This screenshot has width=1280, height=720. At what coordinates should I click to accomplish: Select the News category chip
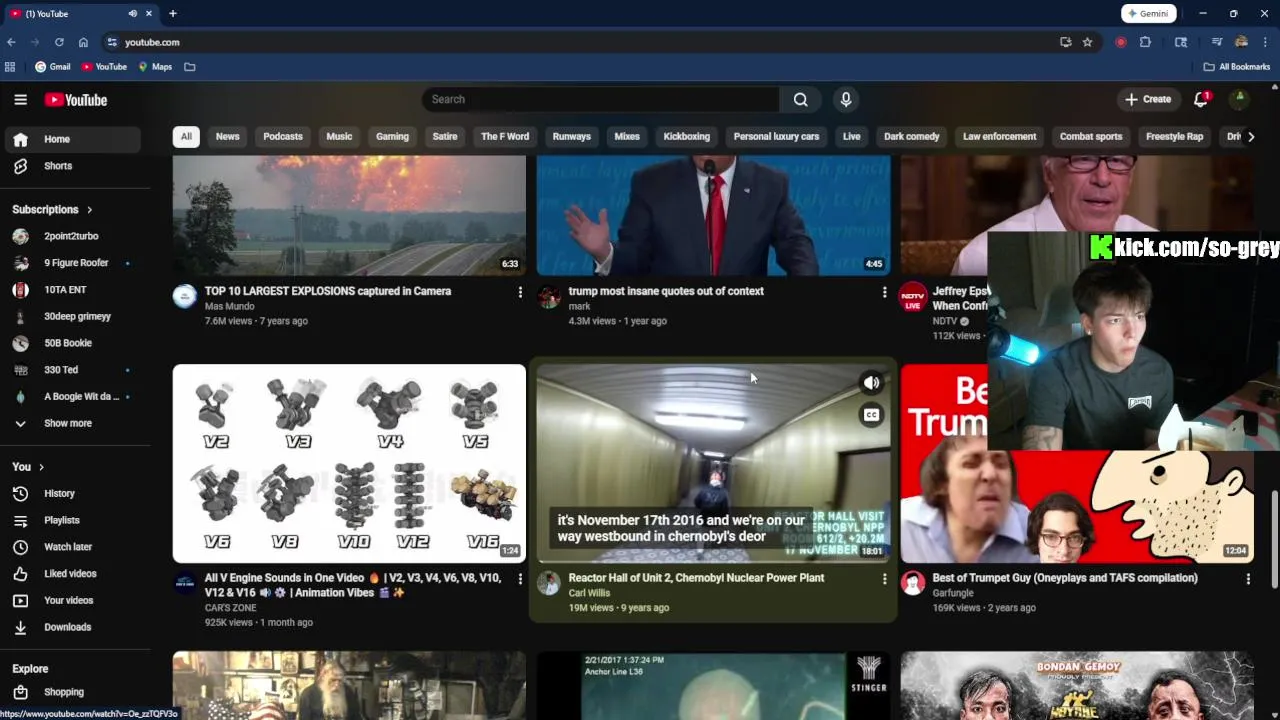coord(228,136)
